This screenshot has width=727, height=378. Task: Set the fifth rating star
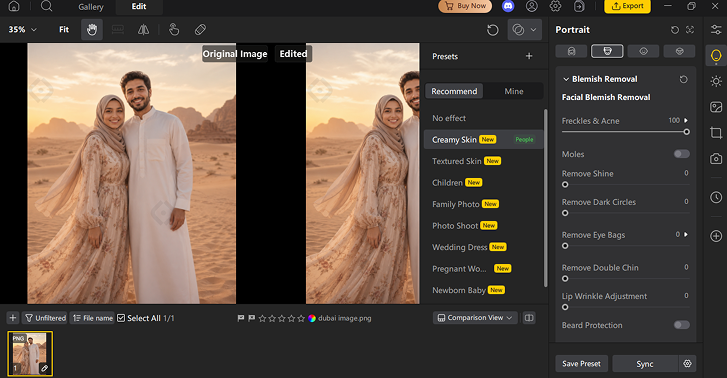pyautogui.click(x=301, y=318)
